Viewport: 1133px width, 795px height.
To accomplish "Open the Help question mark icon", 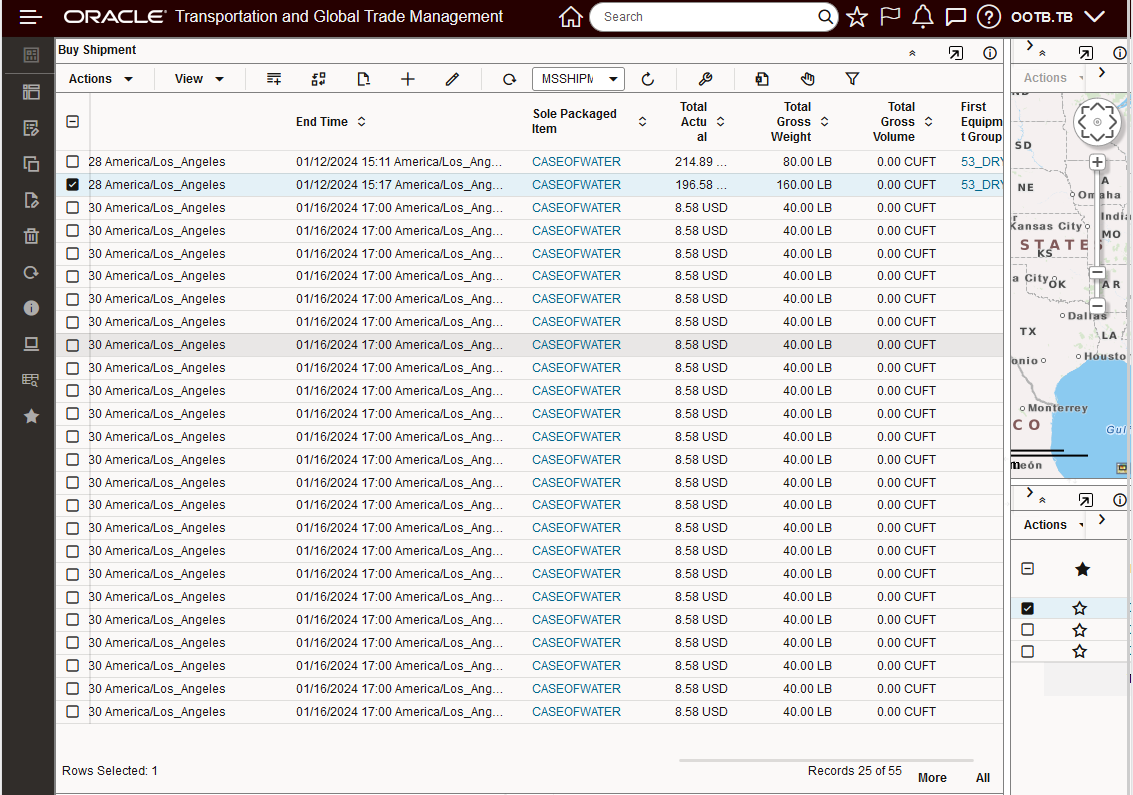I will [x=988, y=17].
